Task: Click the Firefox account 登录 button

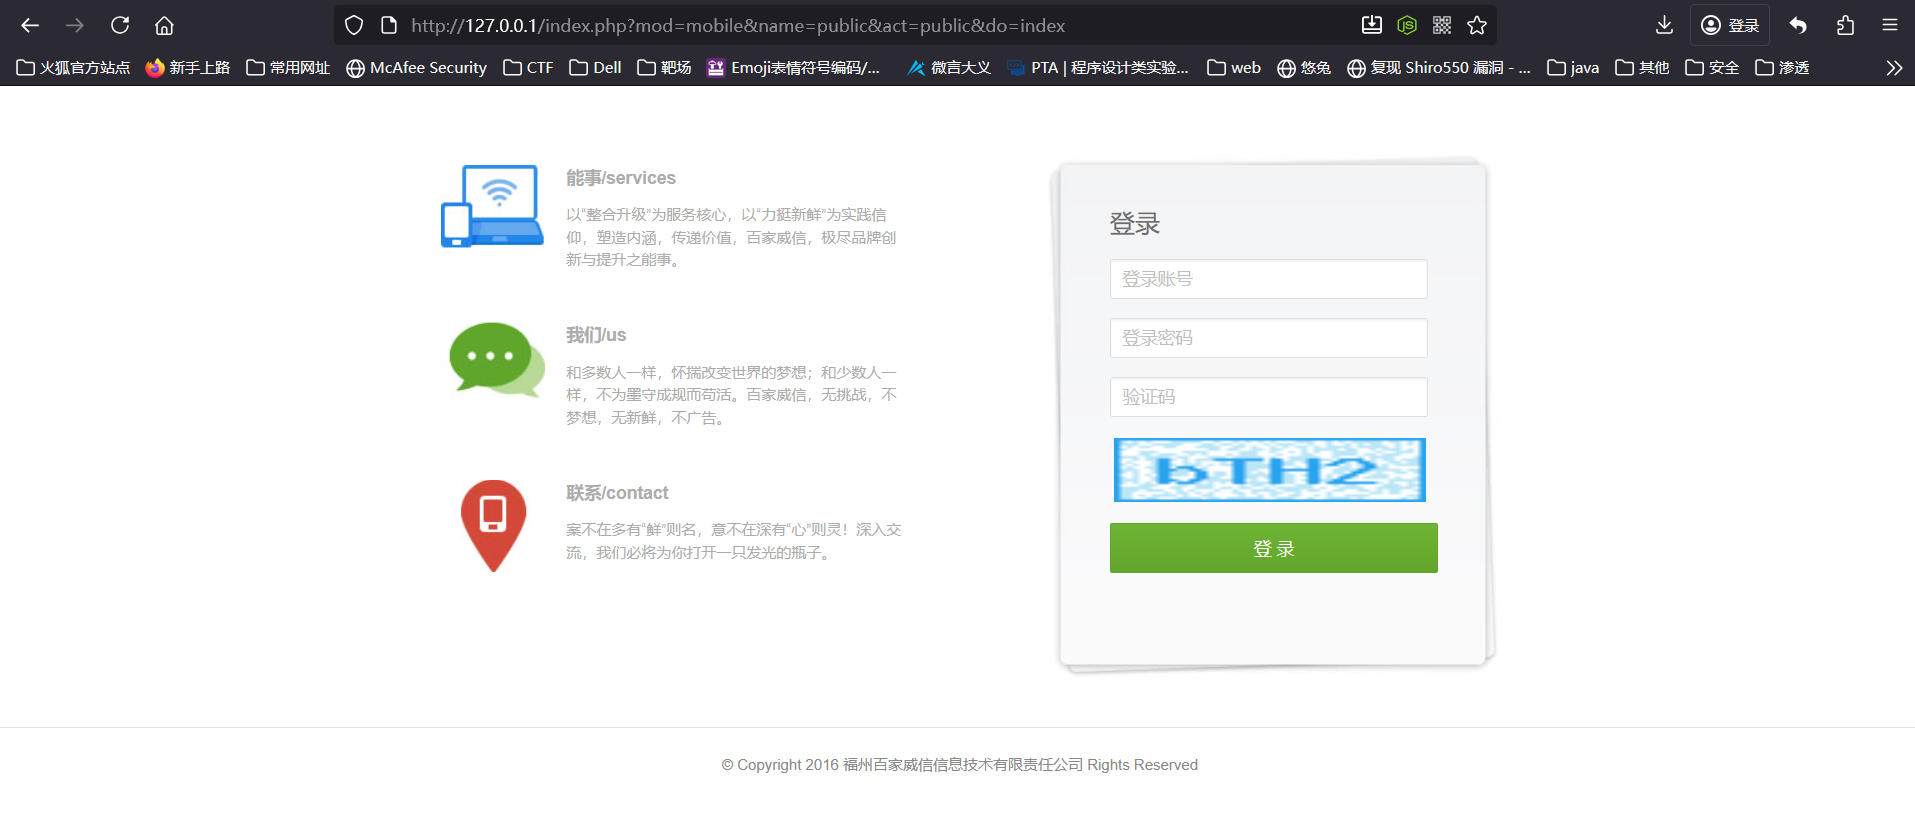Action: point(1730,25)
